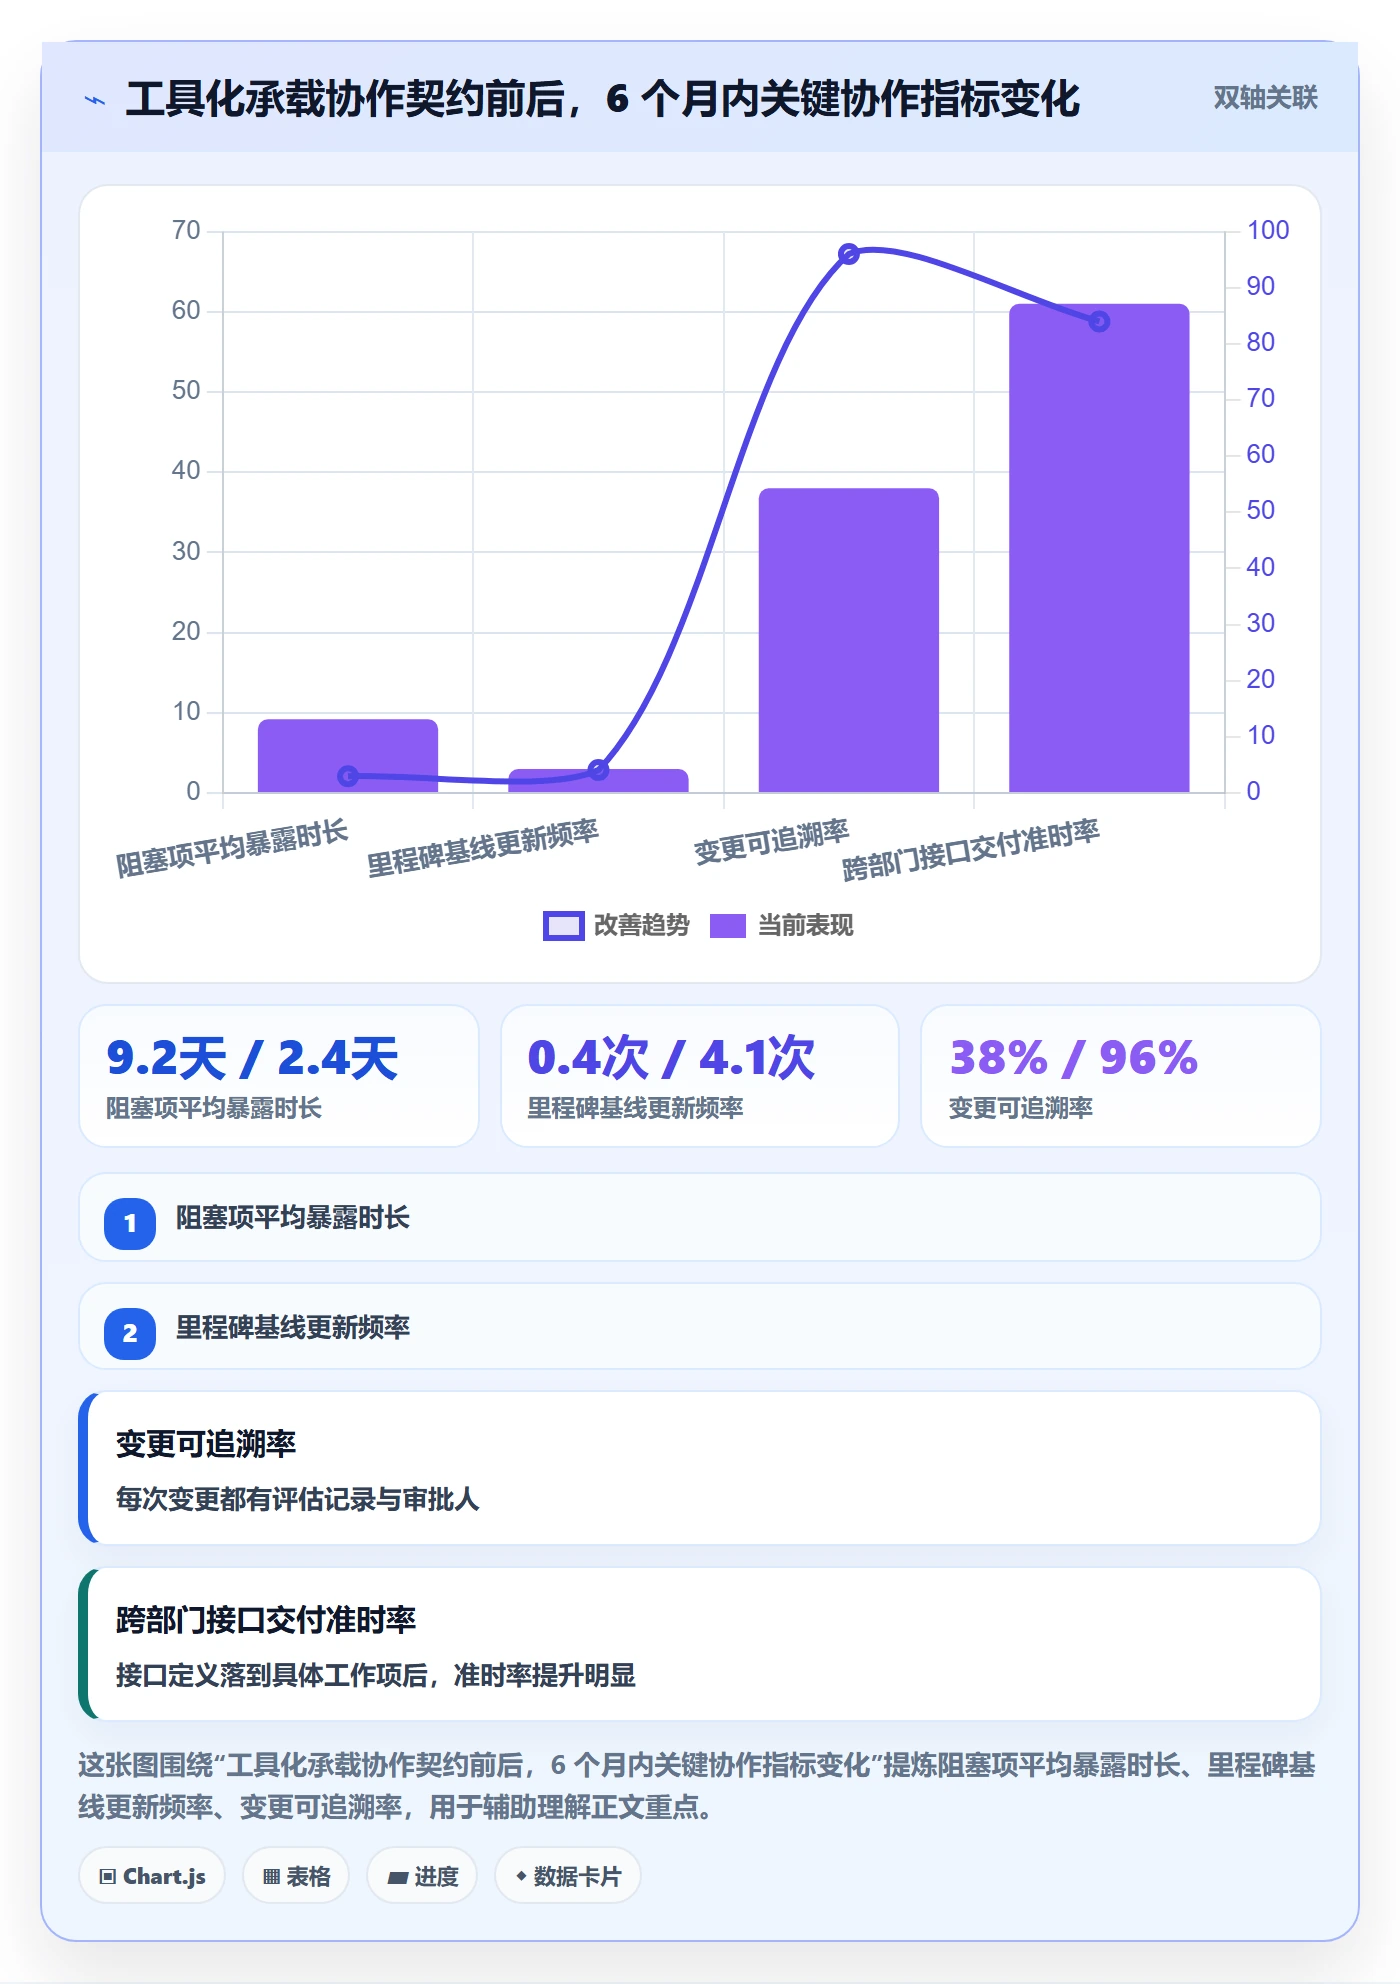The image size is (1400, 1984).
Task: Click the x-axis label 跨部门接口交付准时率
Action: [971, 850]
